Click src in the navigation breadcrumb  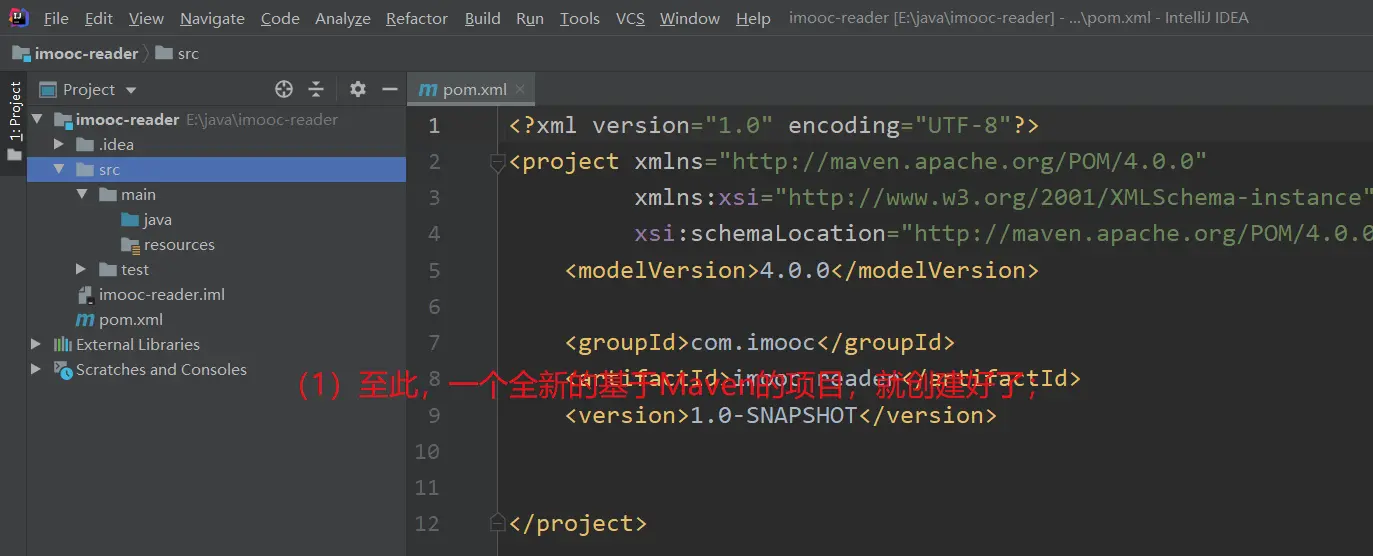[x=178, y=54]
